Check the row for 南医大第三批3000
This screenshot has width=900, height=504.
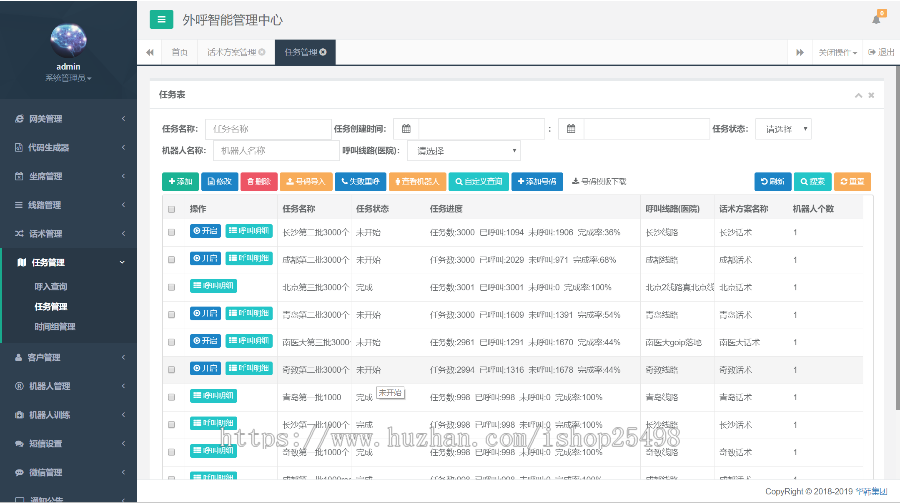tap(171, 342)
